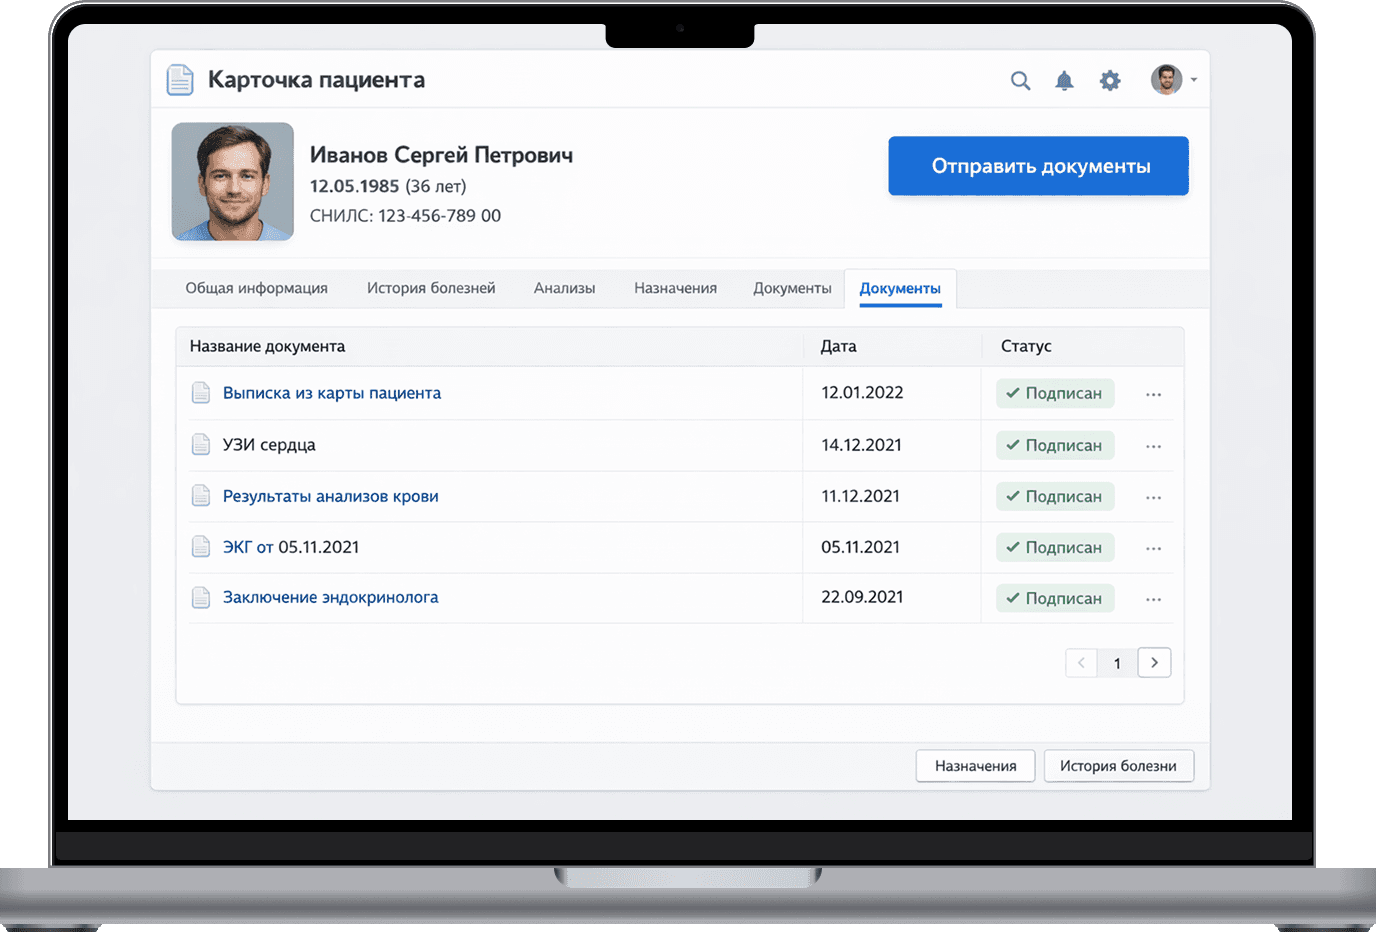Click the notifications bell icon
1376x932 pixels.
[1064, 81]
